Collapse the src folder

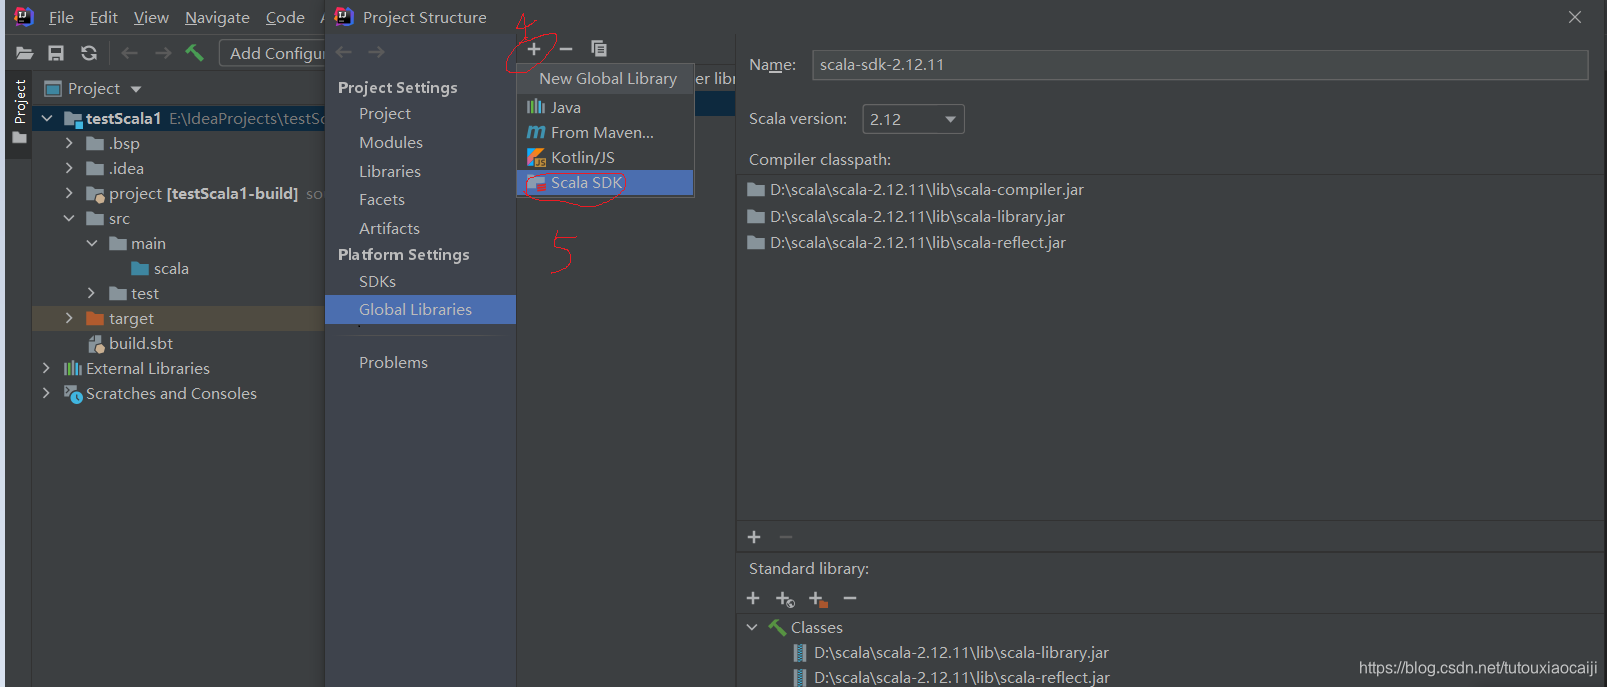(69, 218)
